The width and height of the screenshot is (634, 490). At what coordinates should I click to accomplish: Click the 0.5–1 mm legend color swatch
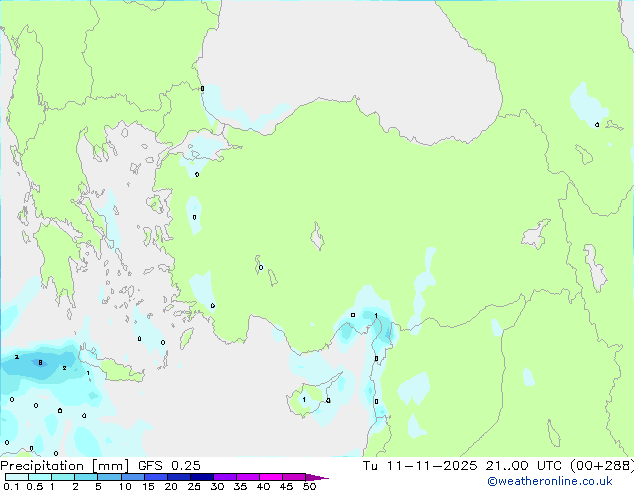pyautogui.click(x=40, y=477)
